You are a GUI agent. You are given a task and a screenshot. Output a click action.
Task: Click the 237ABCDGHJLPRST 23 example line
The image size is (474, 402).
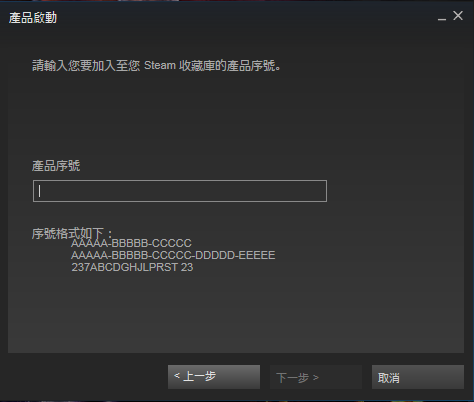(x=132, y=267)
